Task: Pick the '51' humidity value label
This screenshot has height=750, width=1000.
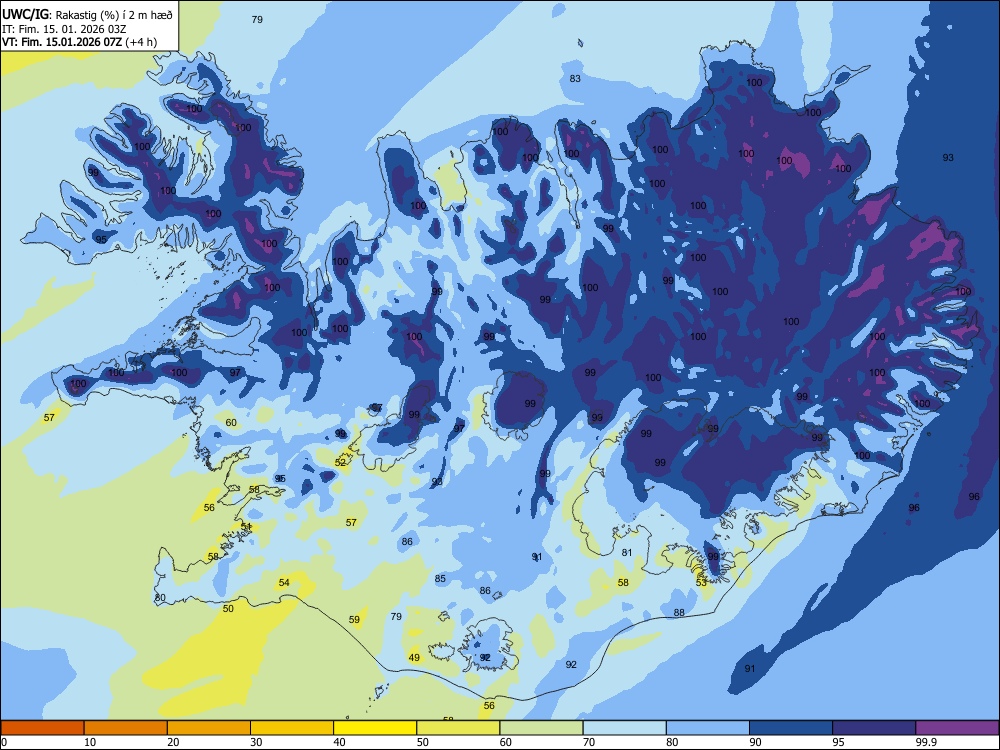Action: click(246, 526)
